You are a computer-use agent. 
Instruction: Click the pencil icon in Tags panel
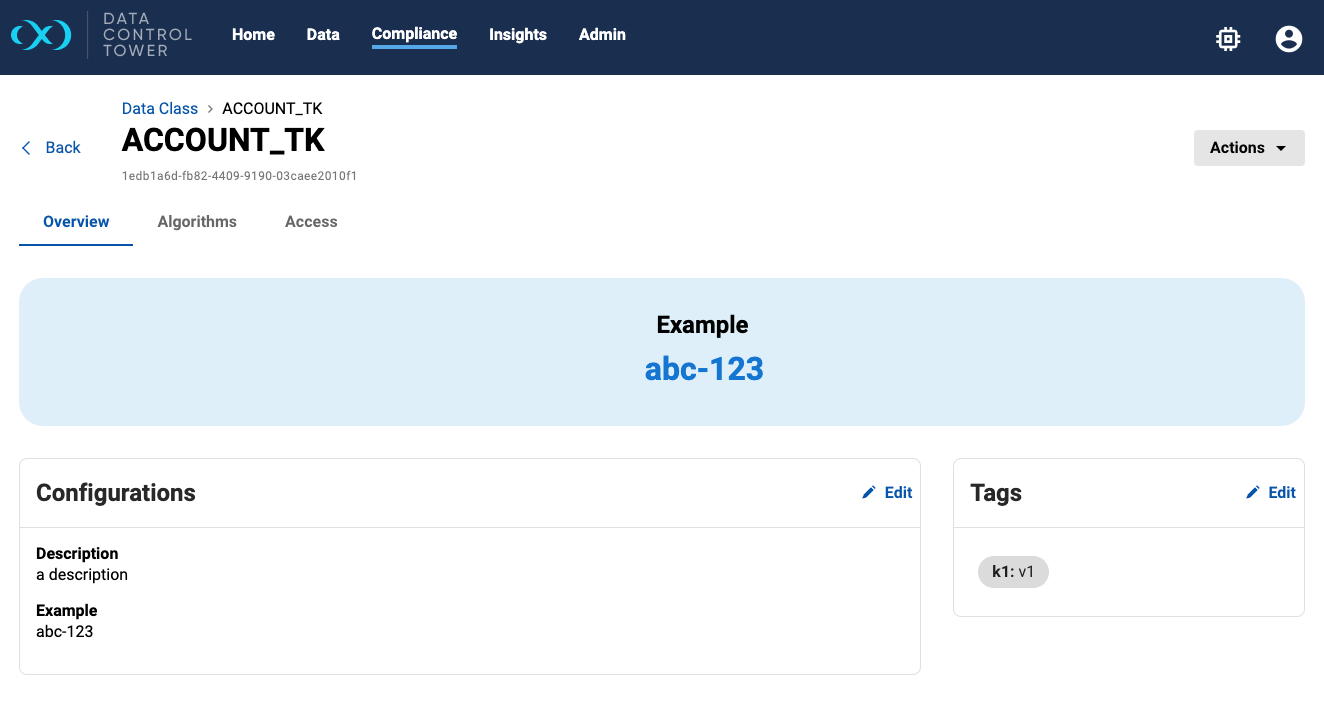point(1253,492)
